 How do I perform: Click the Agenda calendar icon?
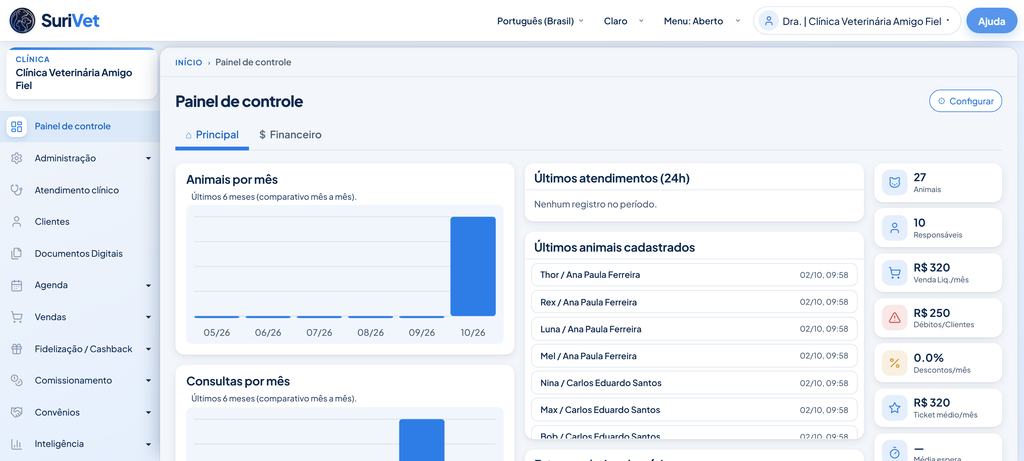(x=17, y=285)
